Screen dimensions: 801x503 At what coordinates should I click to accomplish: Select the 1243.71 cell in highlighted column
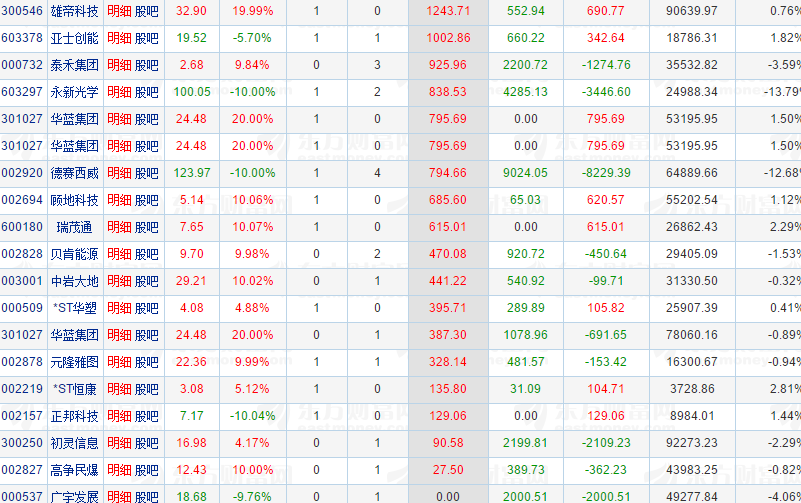(x=447, y=11)
